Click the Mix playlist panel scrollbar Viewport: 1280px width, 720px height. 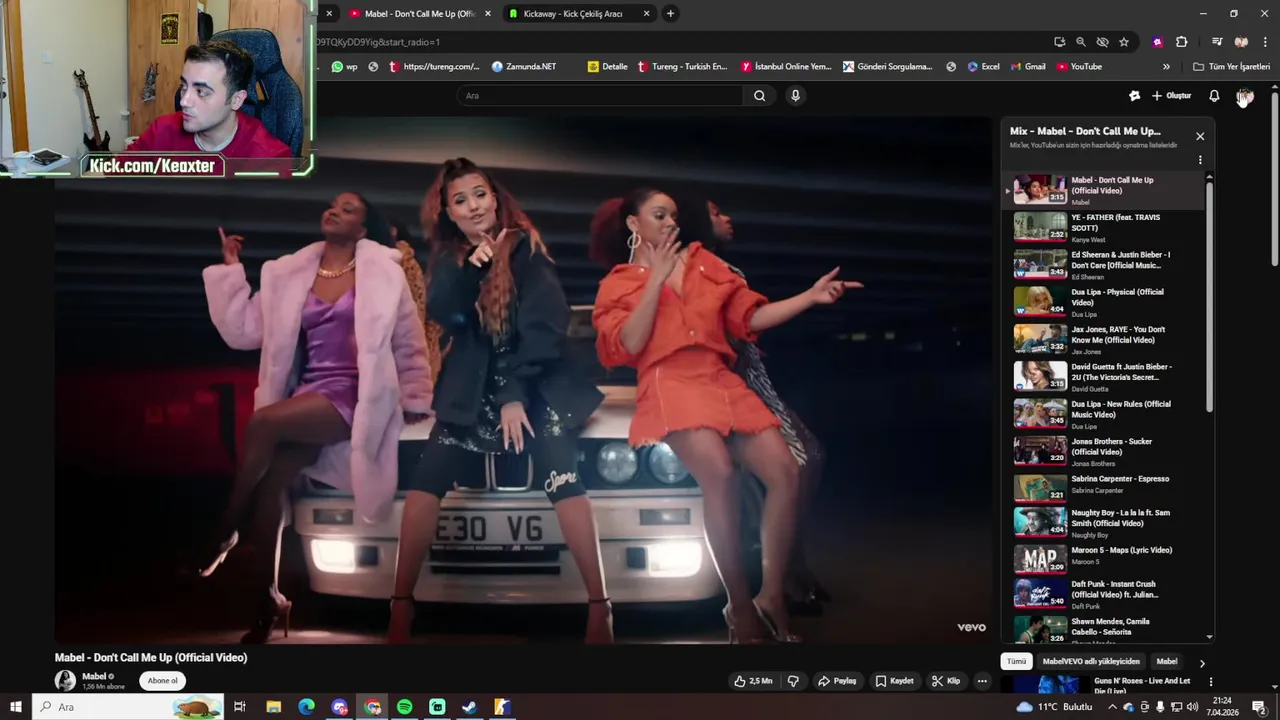coord(1209,296)
